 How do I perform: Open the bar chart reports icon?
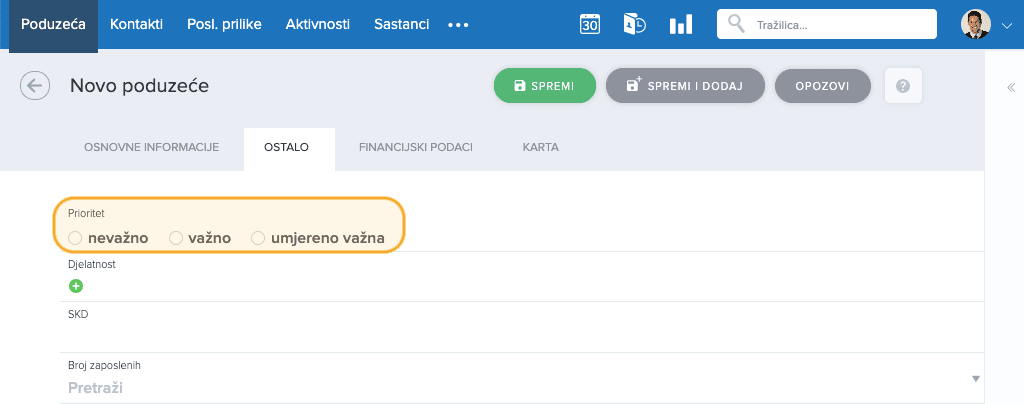point(680,25)
